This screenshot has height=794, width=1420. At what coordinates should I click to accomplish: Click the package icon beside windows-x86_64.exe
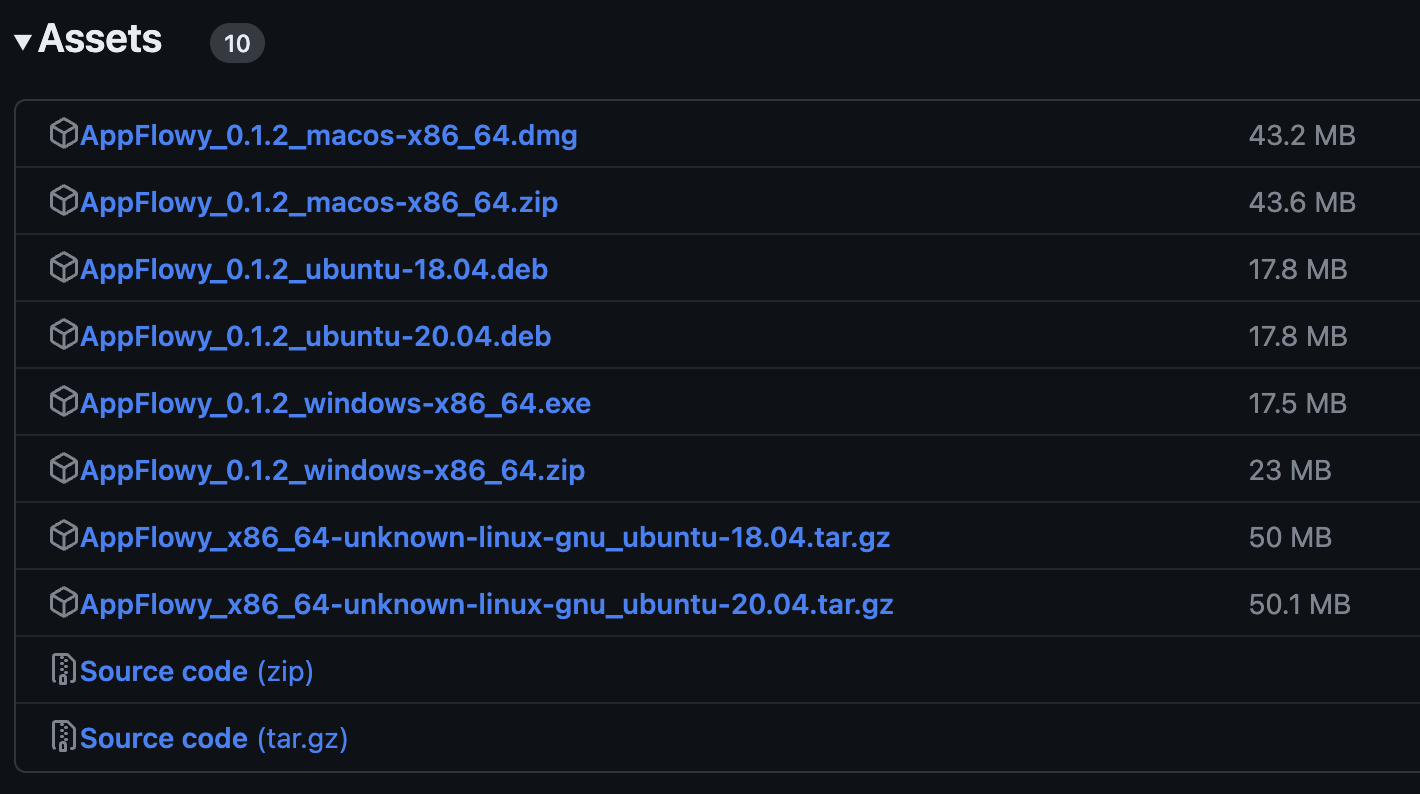point(64,402)
